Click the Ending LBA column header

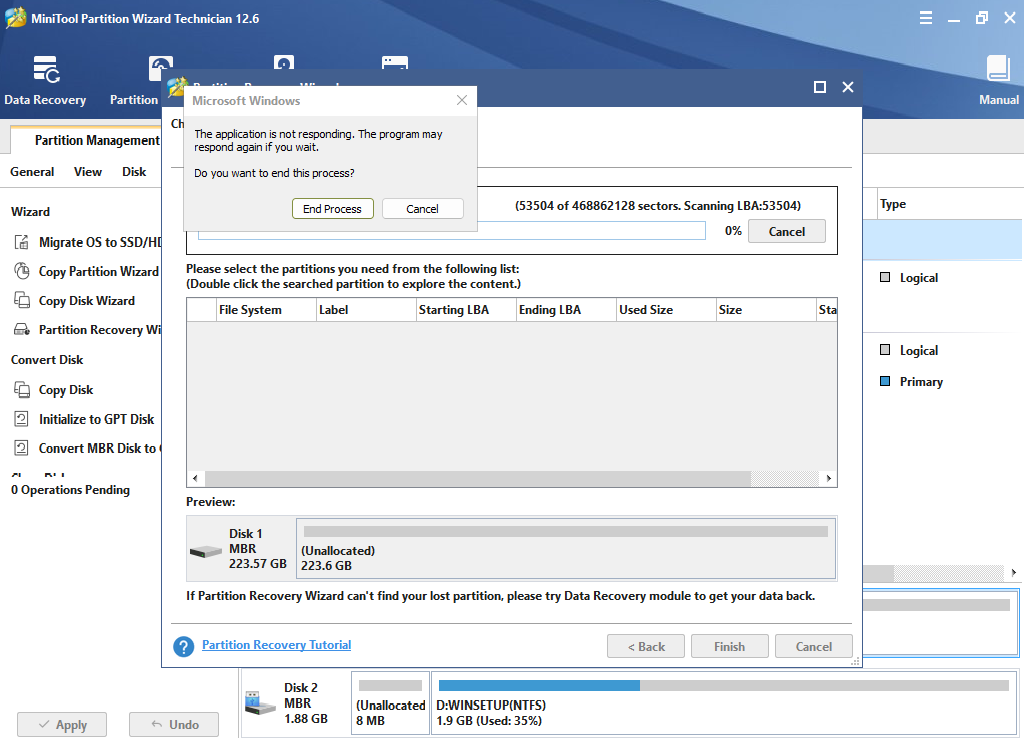(566, 310)
